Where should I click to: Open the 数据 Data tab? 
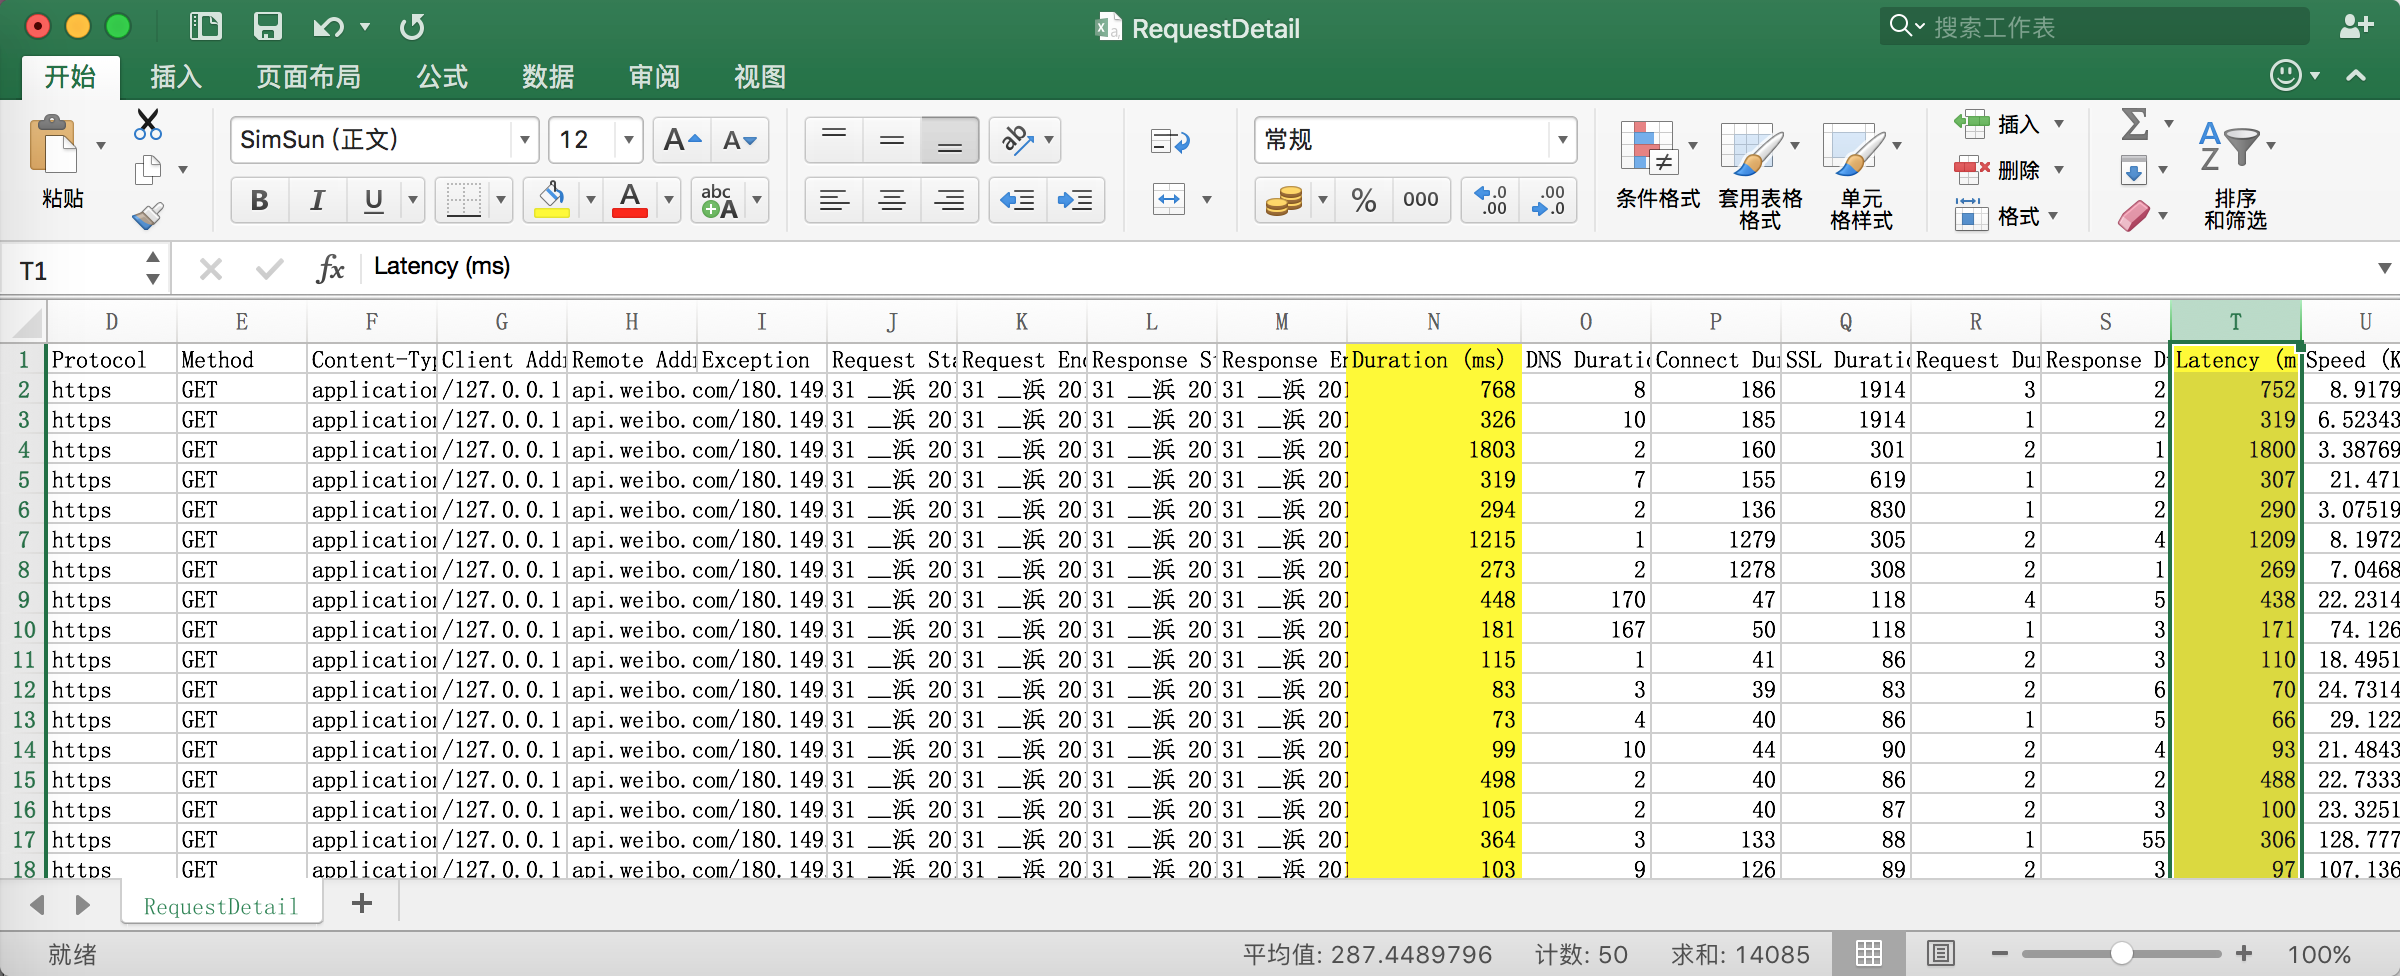pyautogui.click(x=548, y=77)
